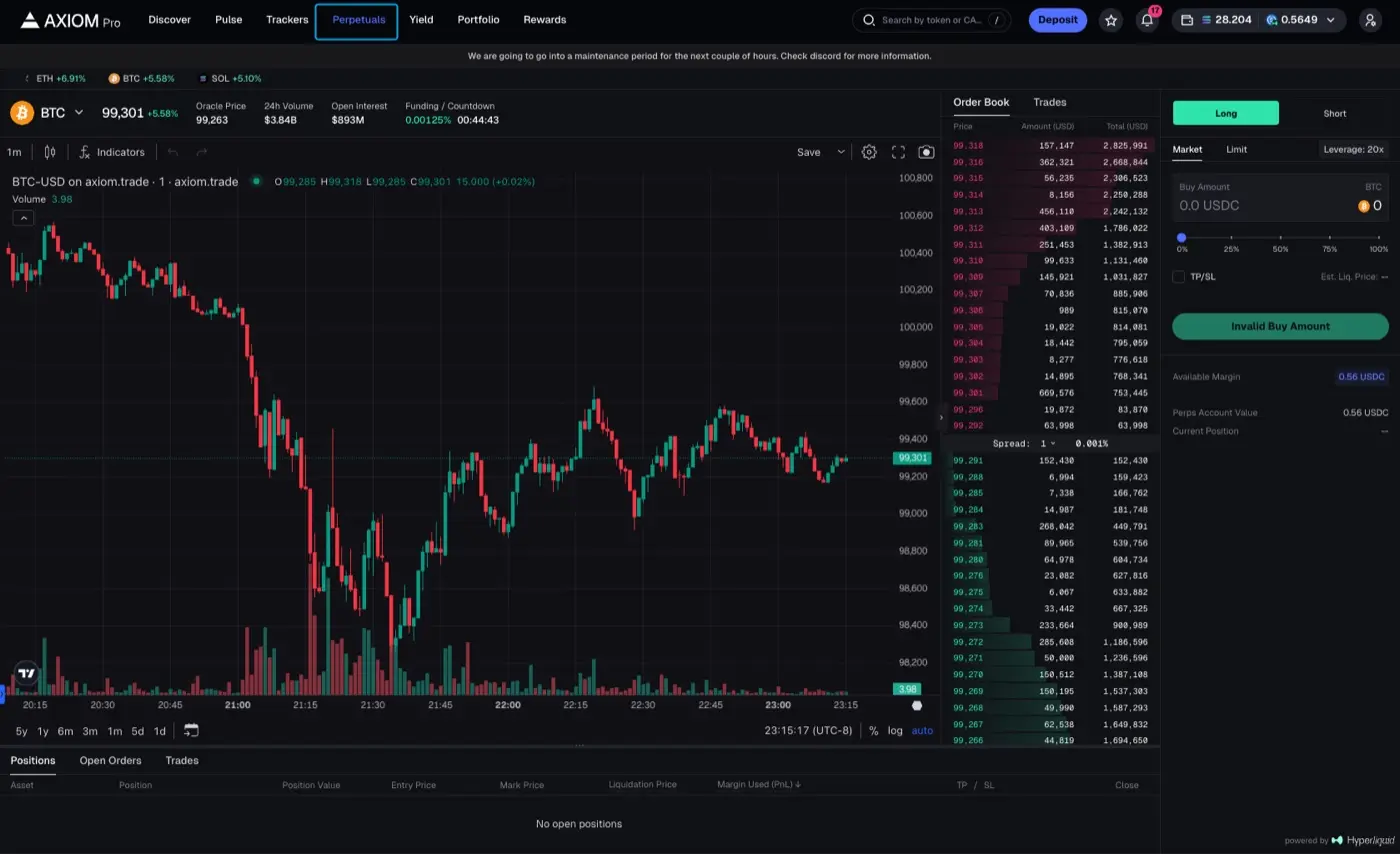Save the chart layout
Image resolution: width=1400 pixels, height=854 pixels.
809,152
